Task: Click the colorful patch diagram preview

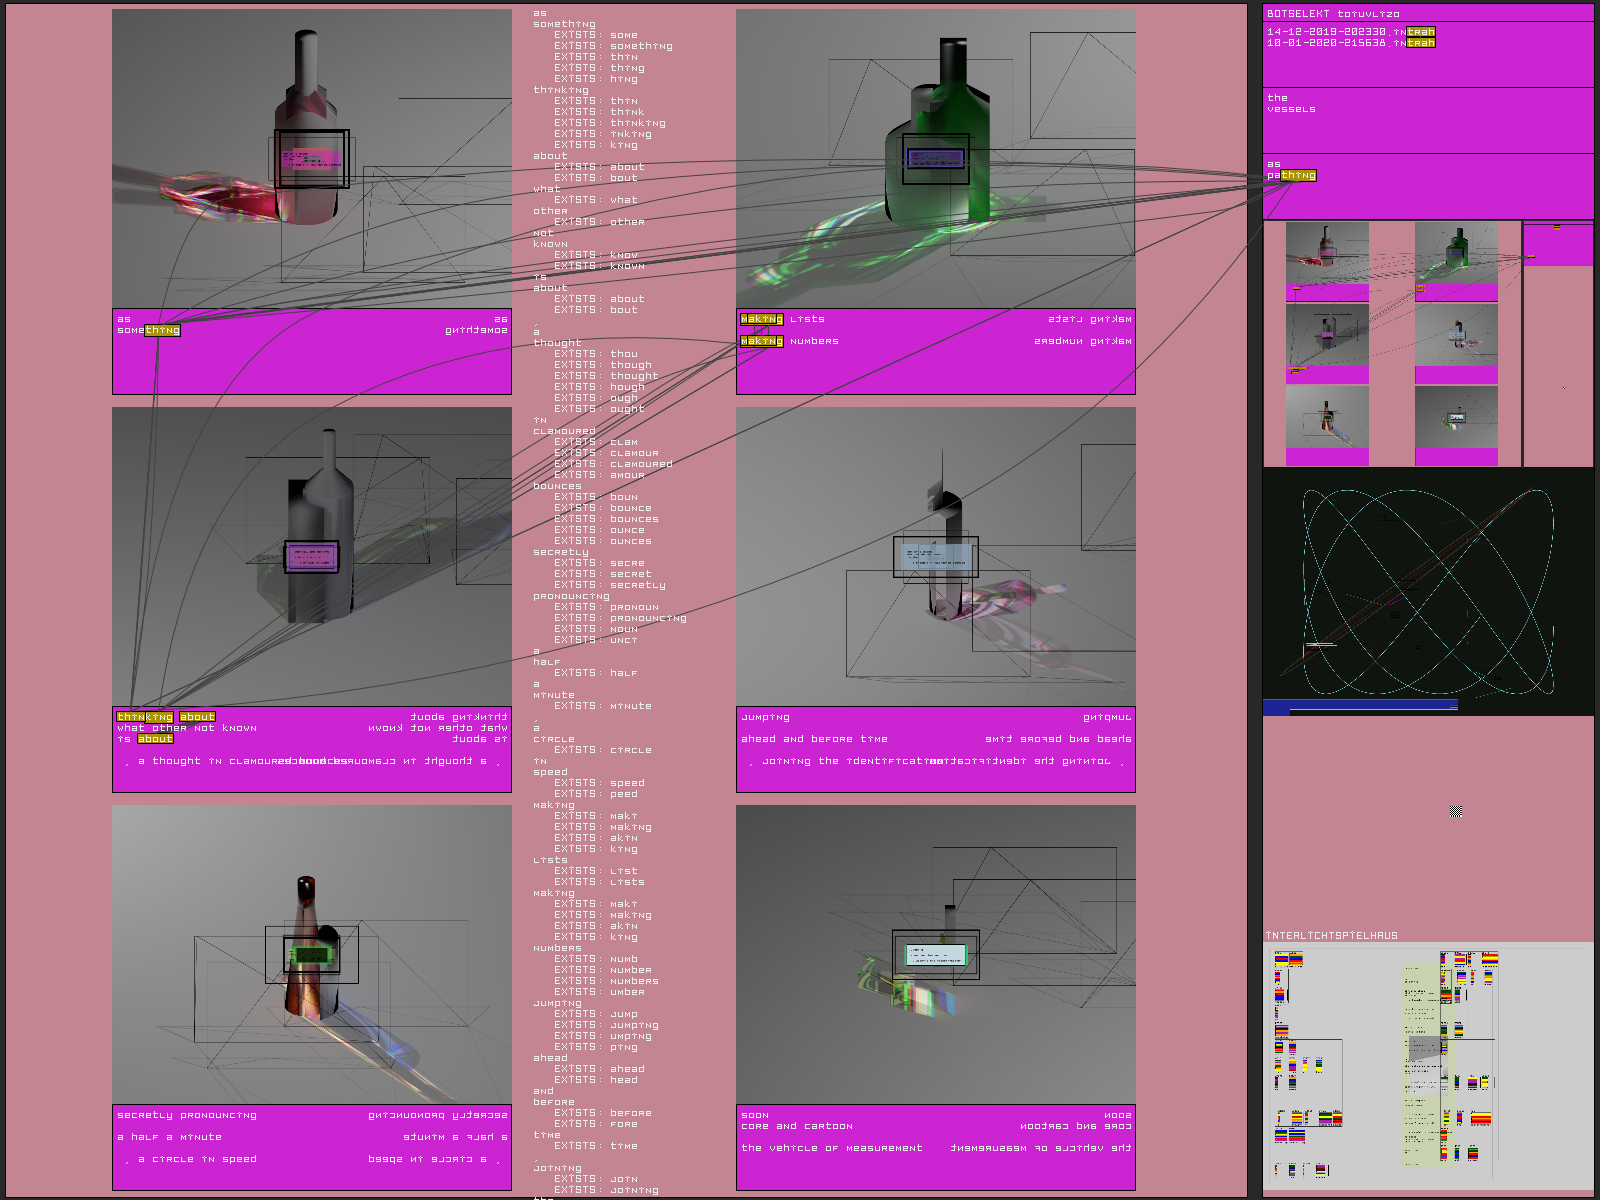Action: click(1428, 1065)
